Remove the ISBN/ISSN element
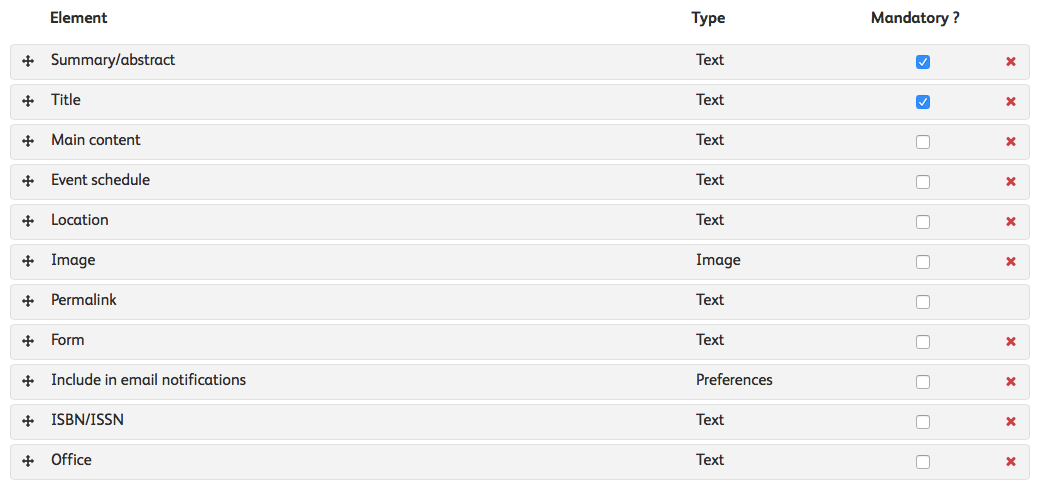Viewport: 1039px width, 492px height. click(x=1011, y=422)
